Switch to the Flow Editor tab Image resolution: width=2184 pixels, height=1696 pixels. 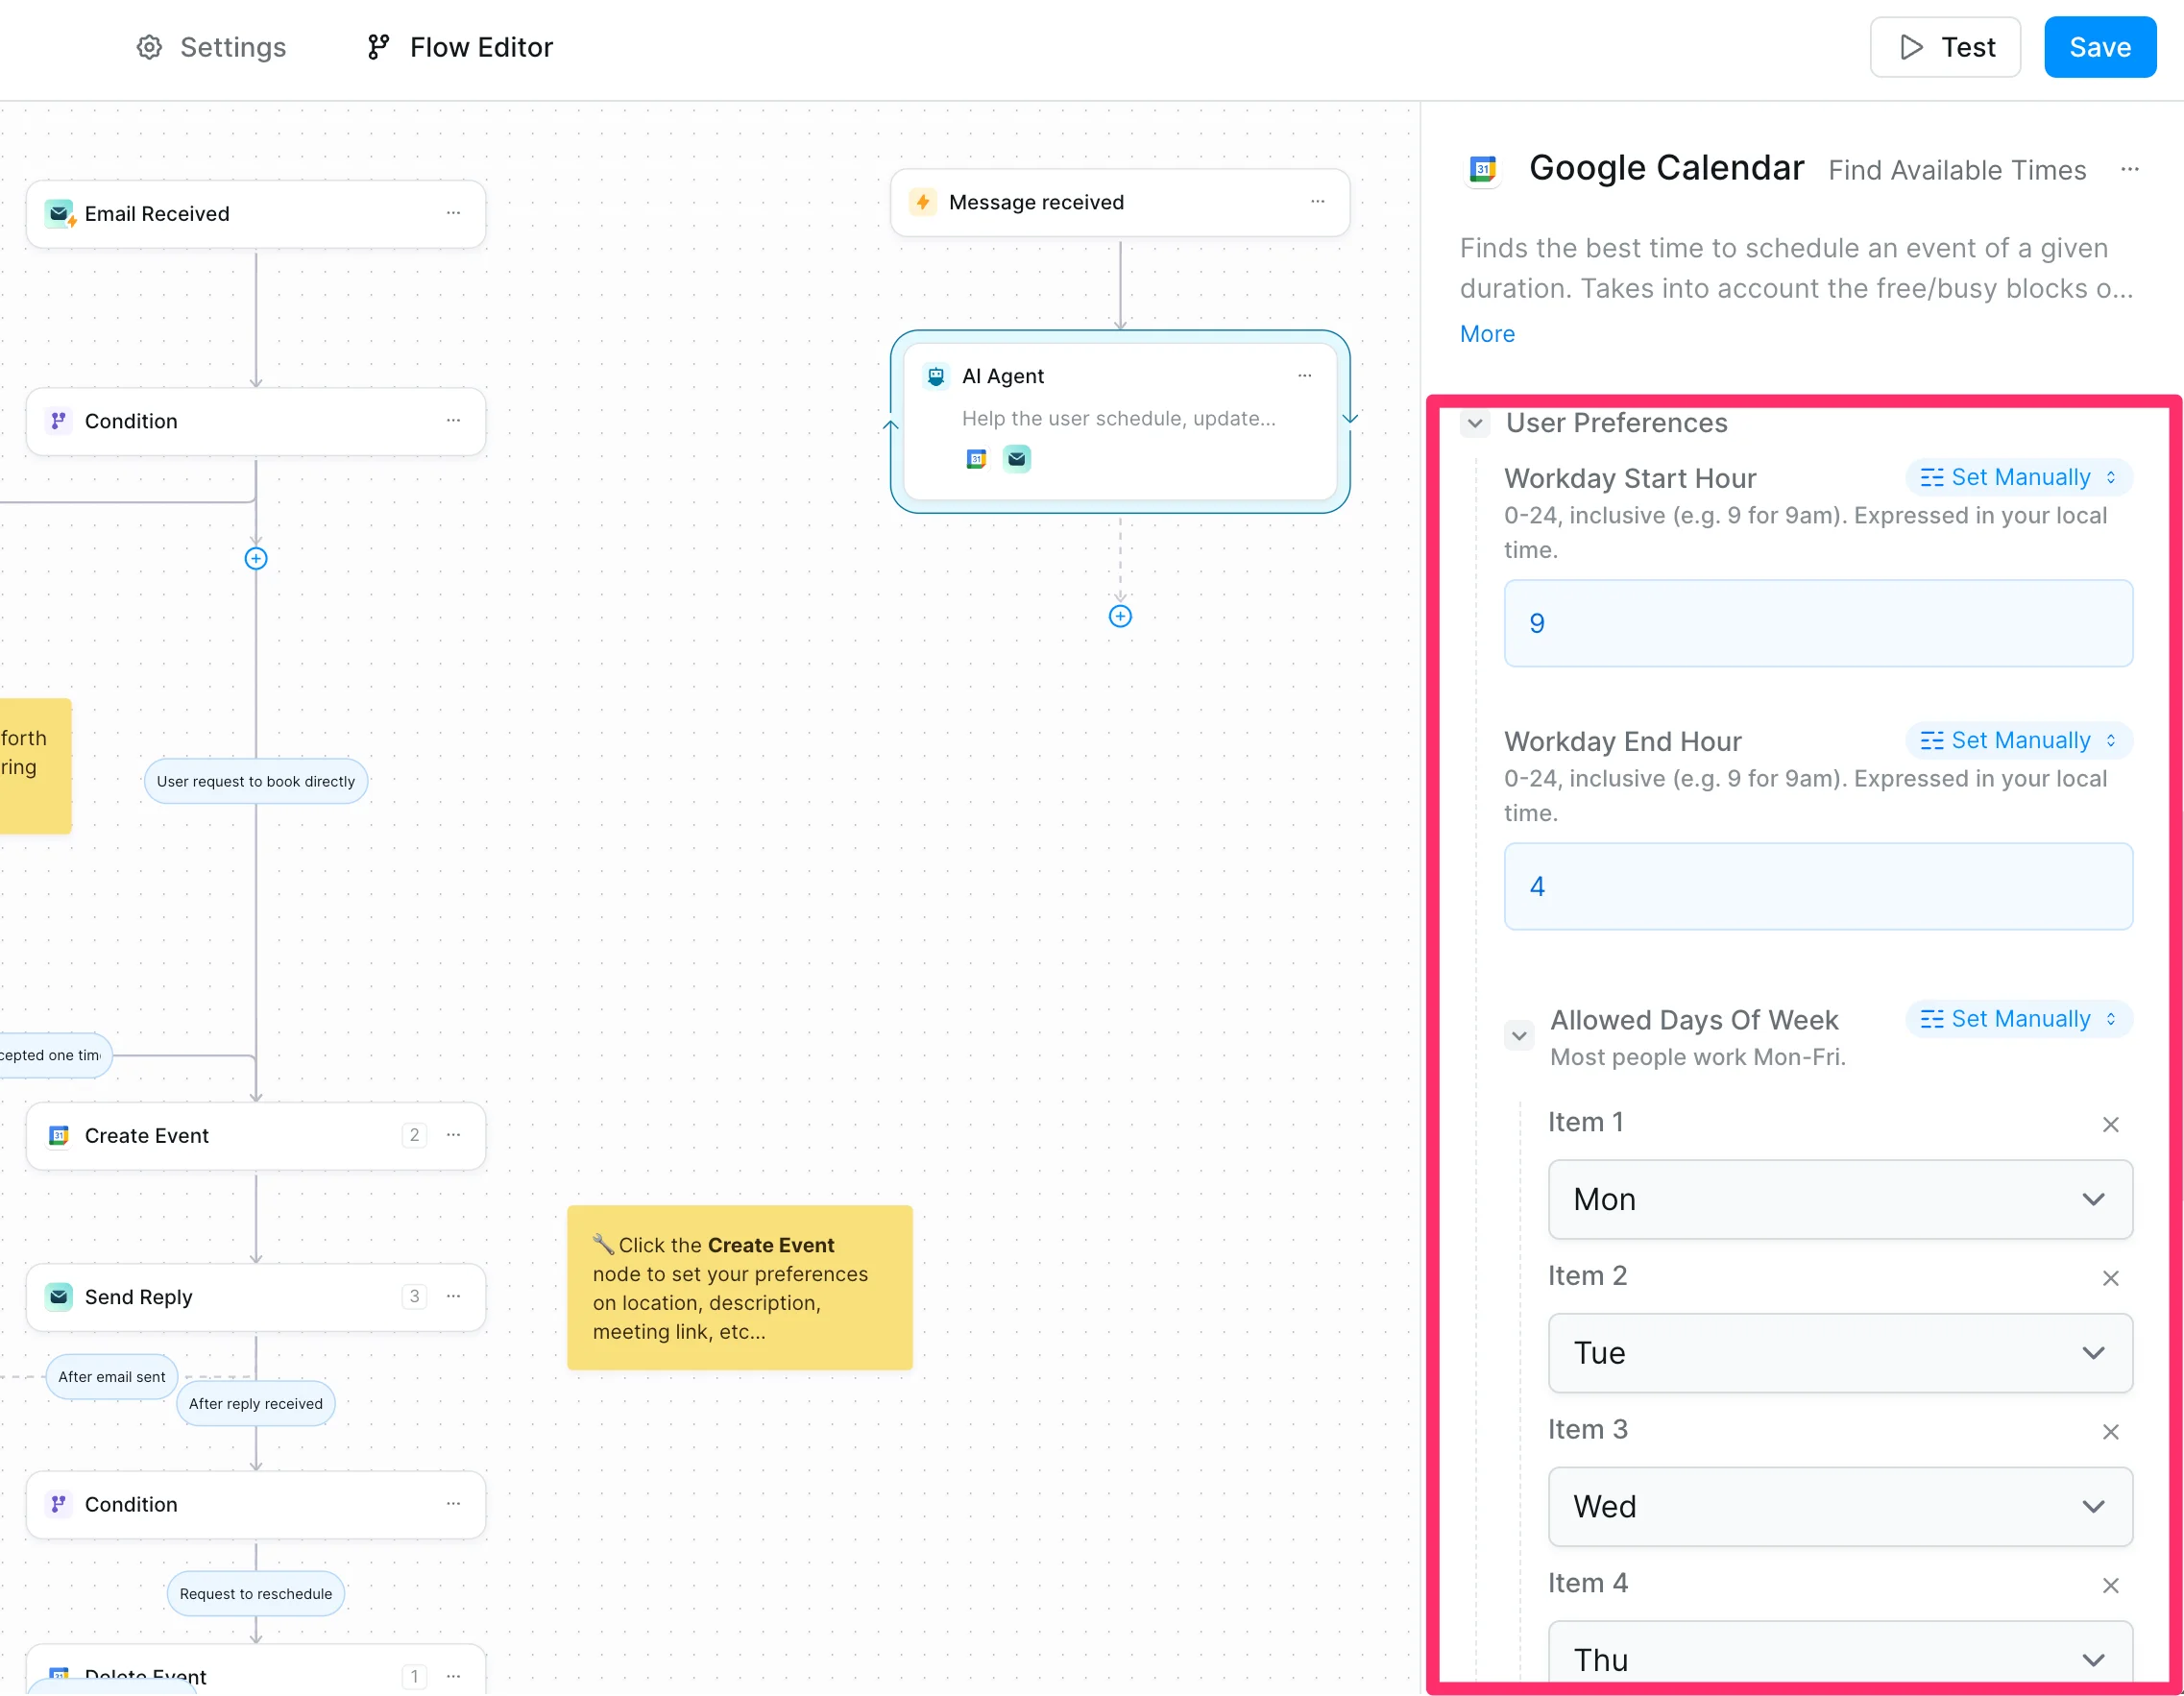(459, 47)
